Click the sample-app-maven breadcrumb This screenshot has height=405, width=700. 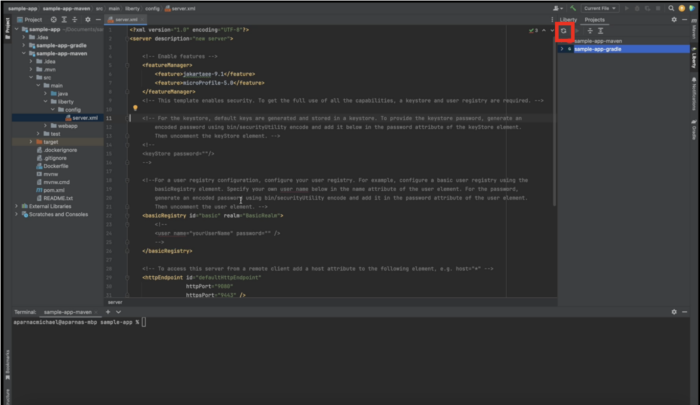(66, 8)
